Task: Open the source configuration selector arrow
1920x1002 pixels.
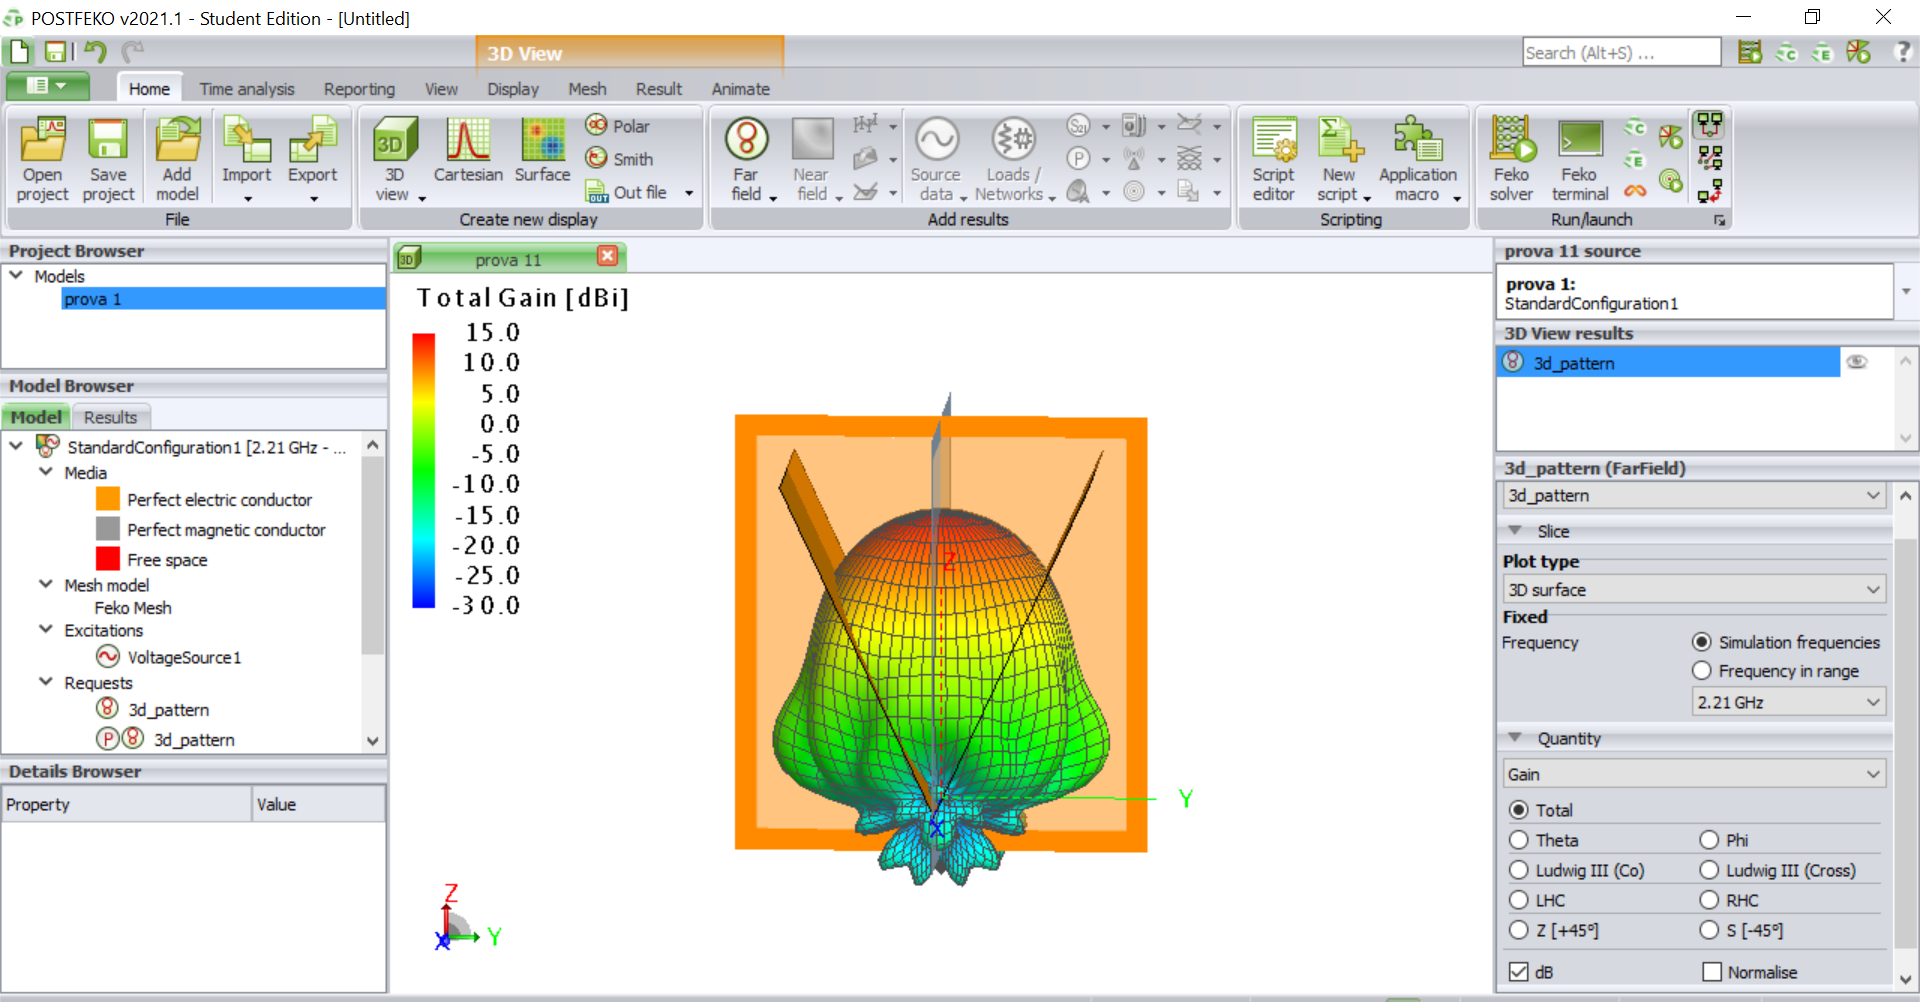Action: click(1906, 291)
